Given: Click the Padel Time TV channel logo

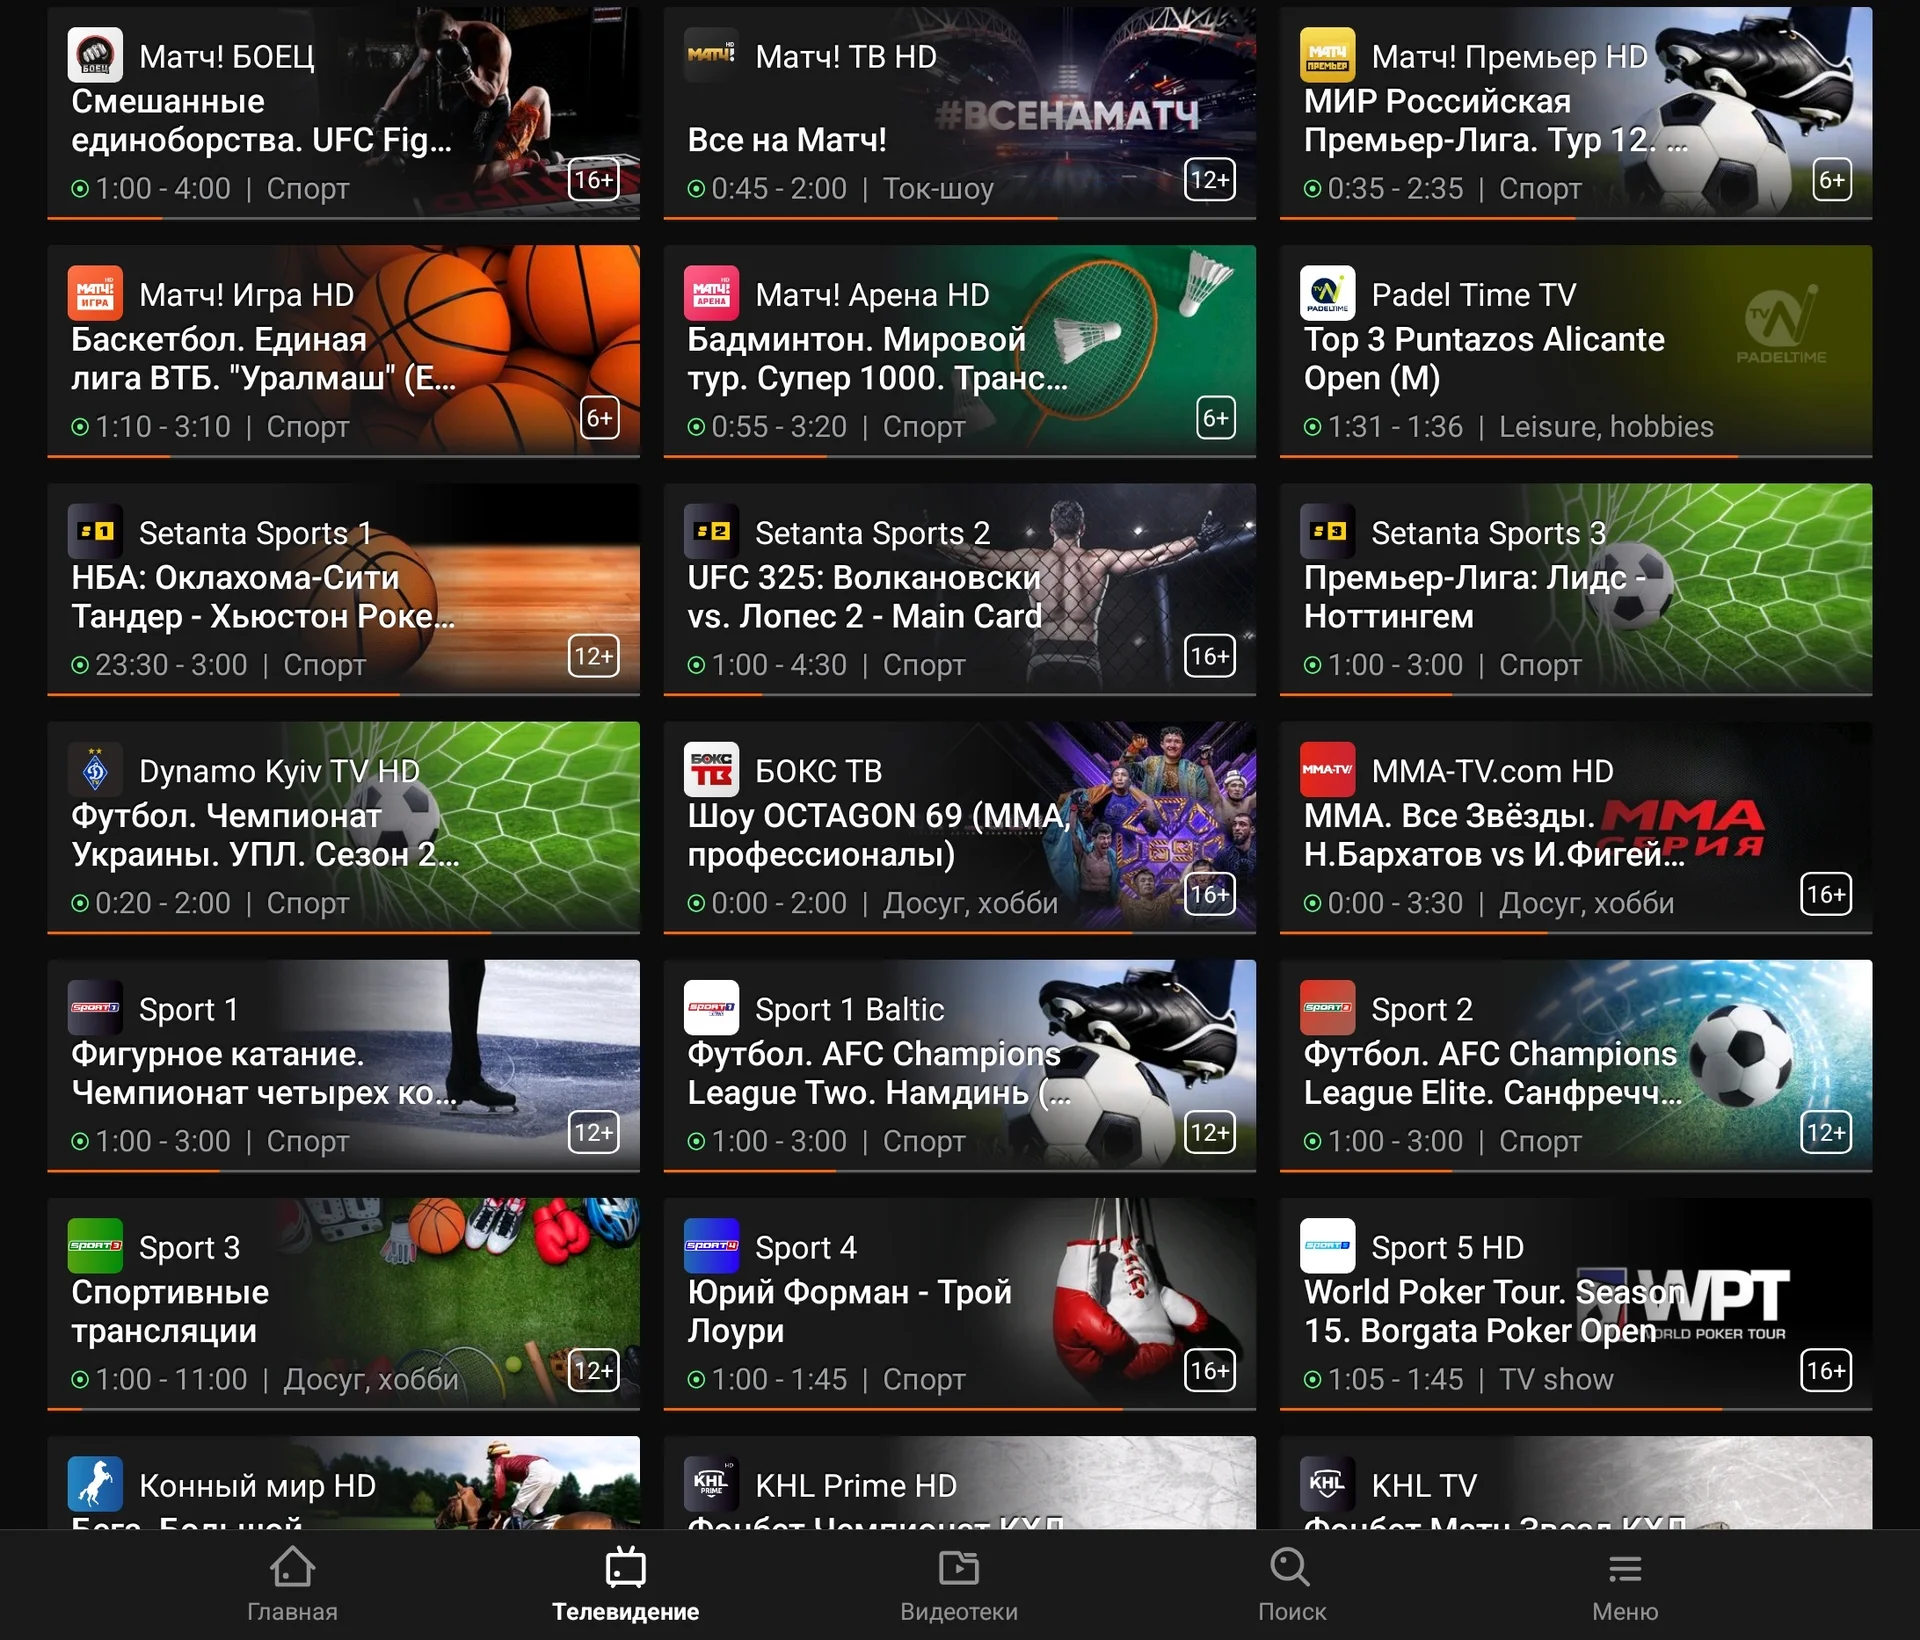Looking at the screenshot, I should [x=1327, y=293].
